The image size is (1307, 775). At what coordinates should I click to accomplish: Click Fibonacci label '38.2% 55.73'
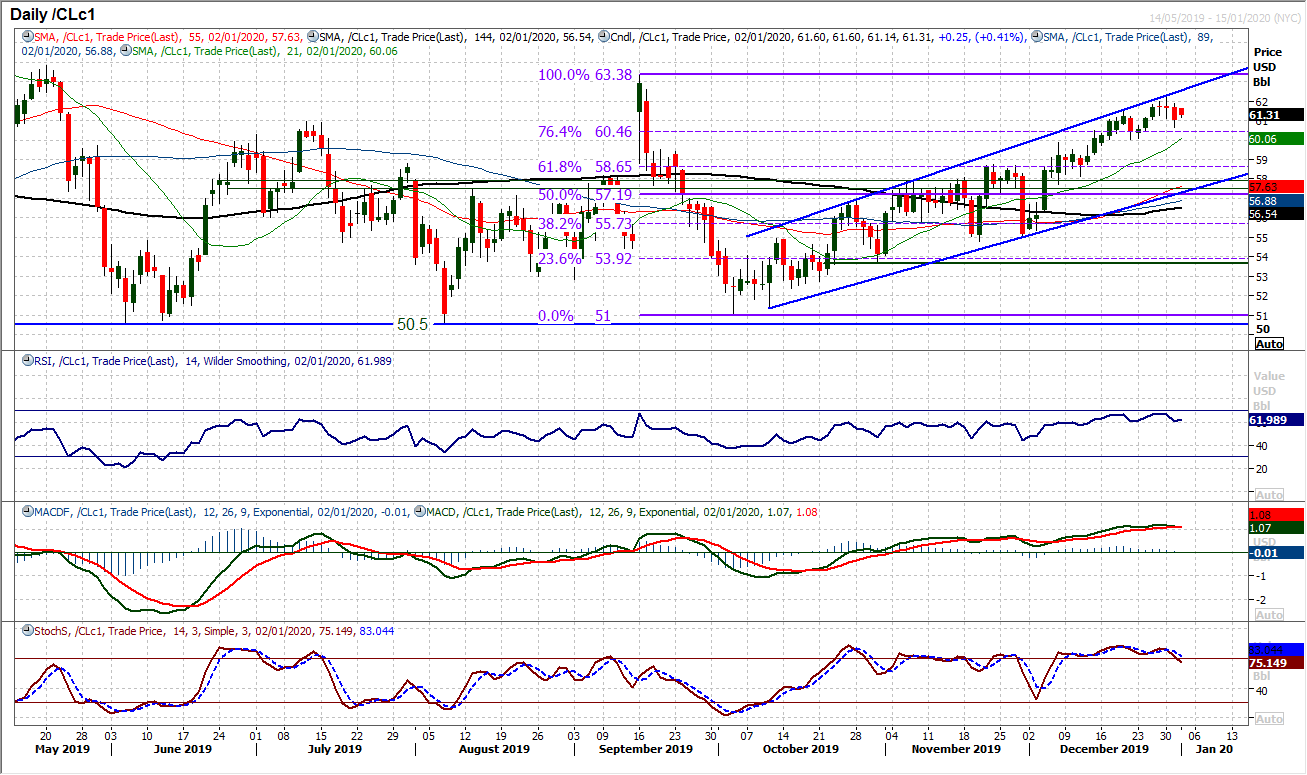[x=585, y=224]
